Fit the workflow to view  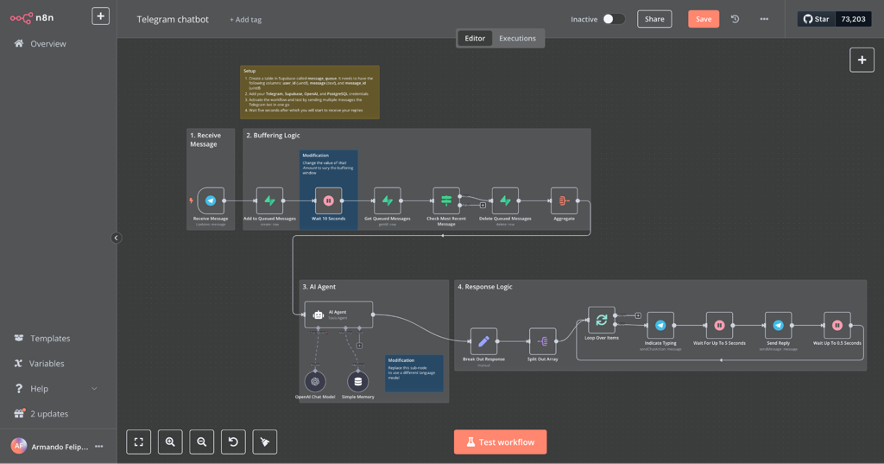139,442
